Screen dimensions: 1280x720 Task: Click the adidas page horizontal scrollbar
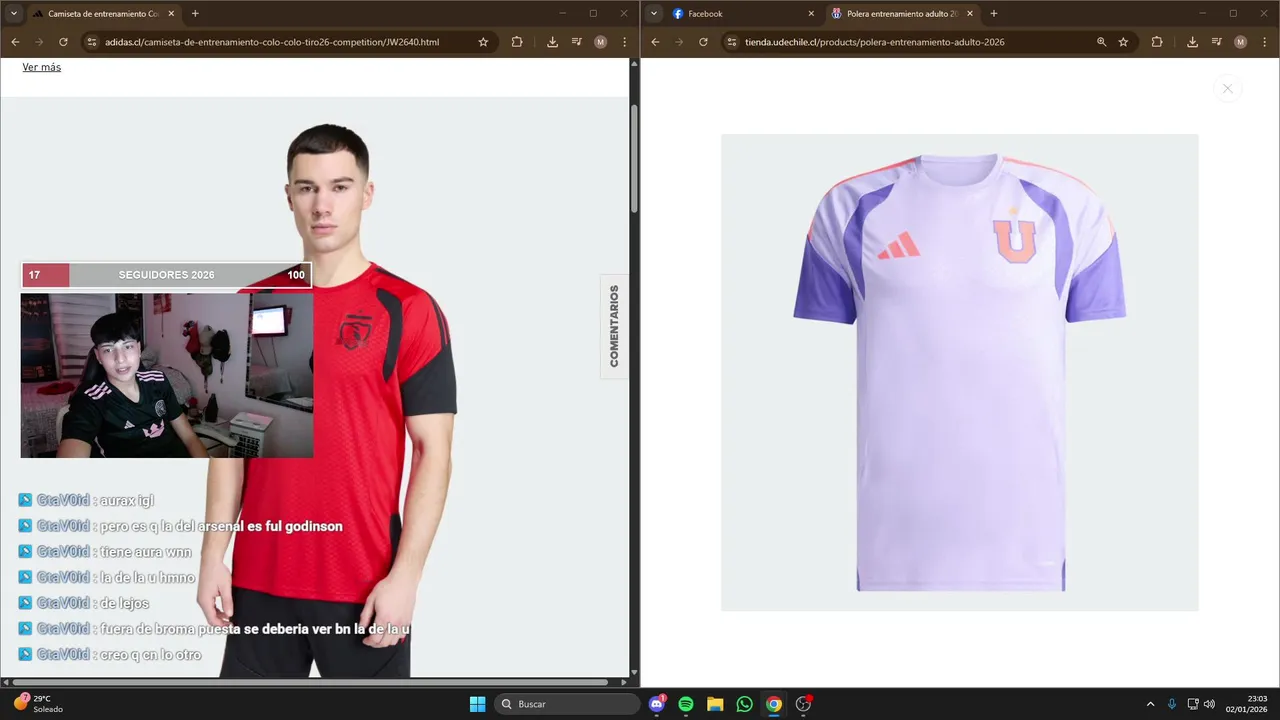311,682
